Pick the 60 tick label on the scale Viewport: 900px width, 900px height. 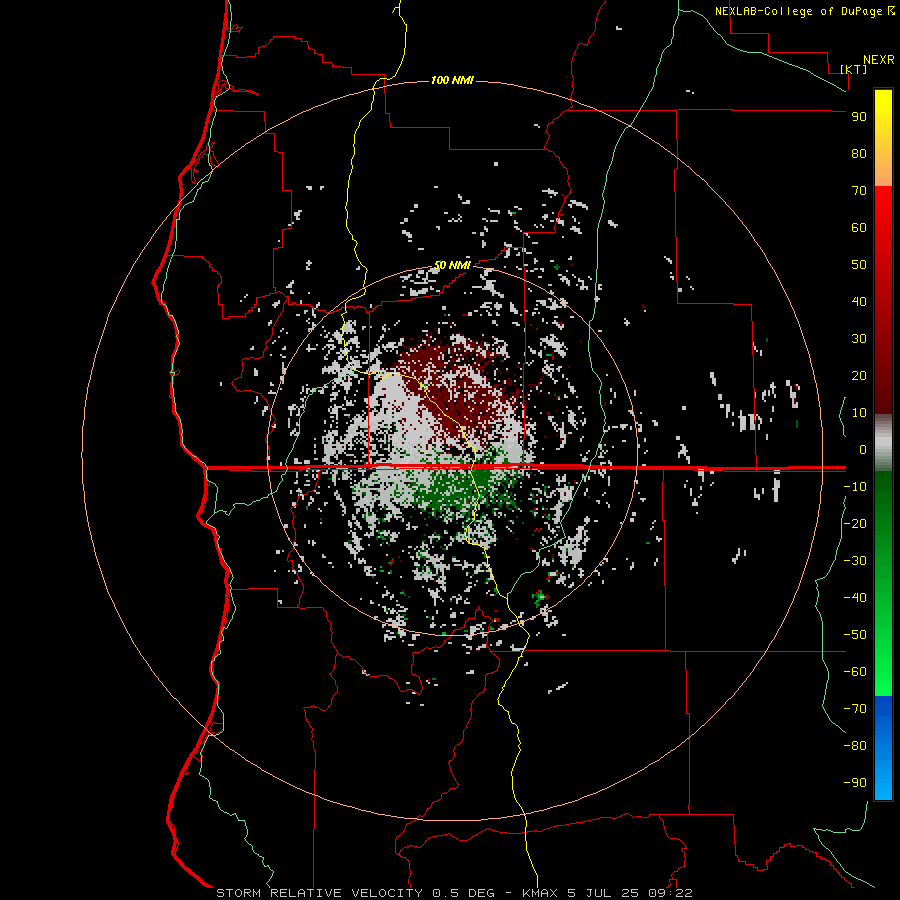click(859, 228)
